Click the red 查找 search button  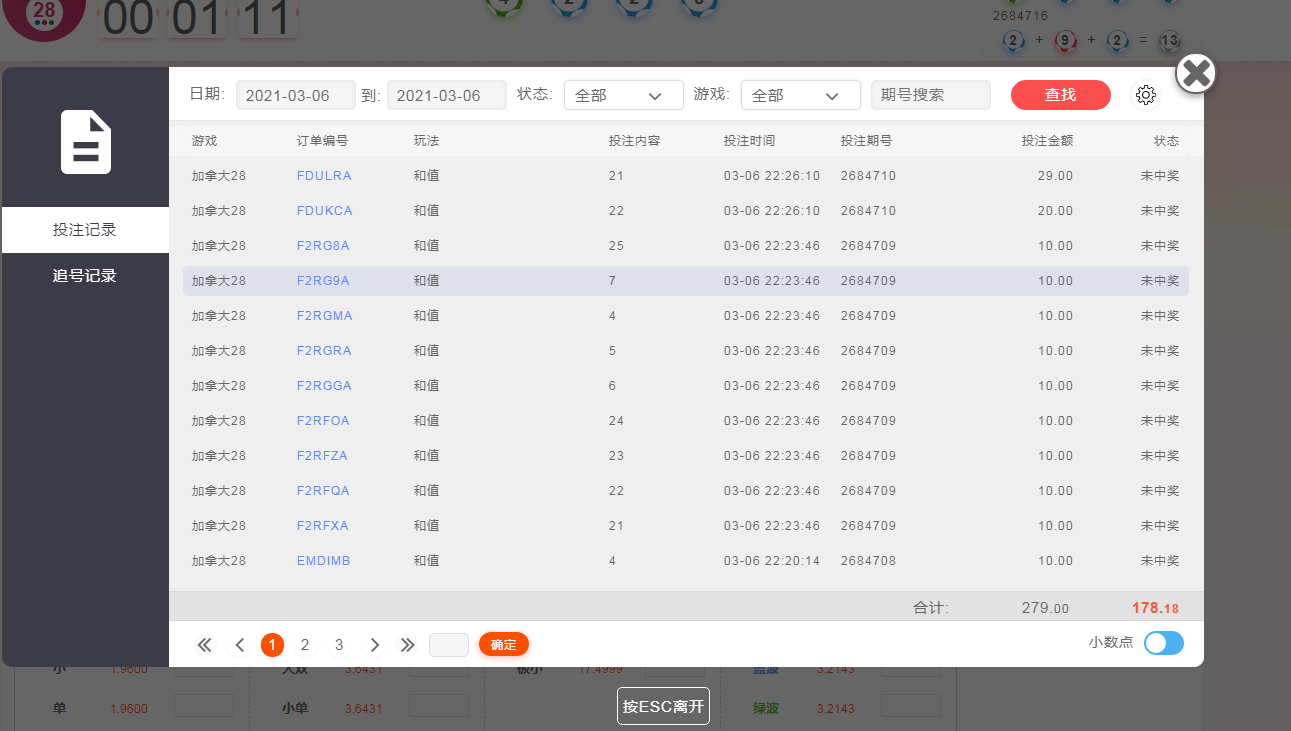(1060, 95)
